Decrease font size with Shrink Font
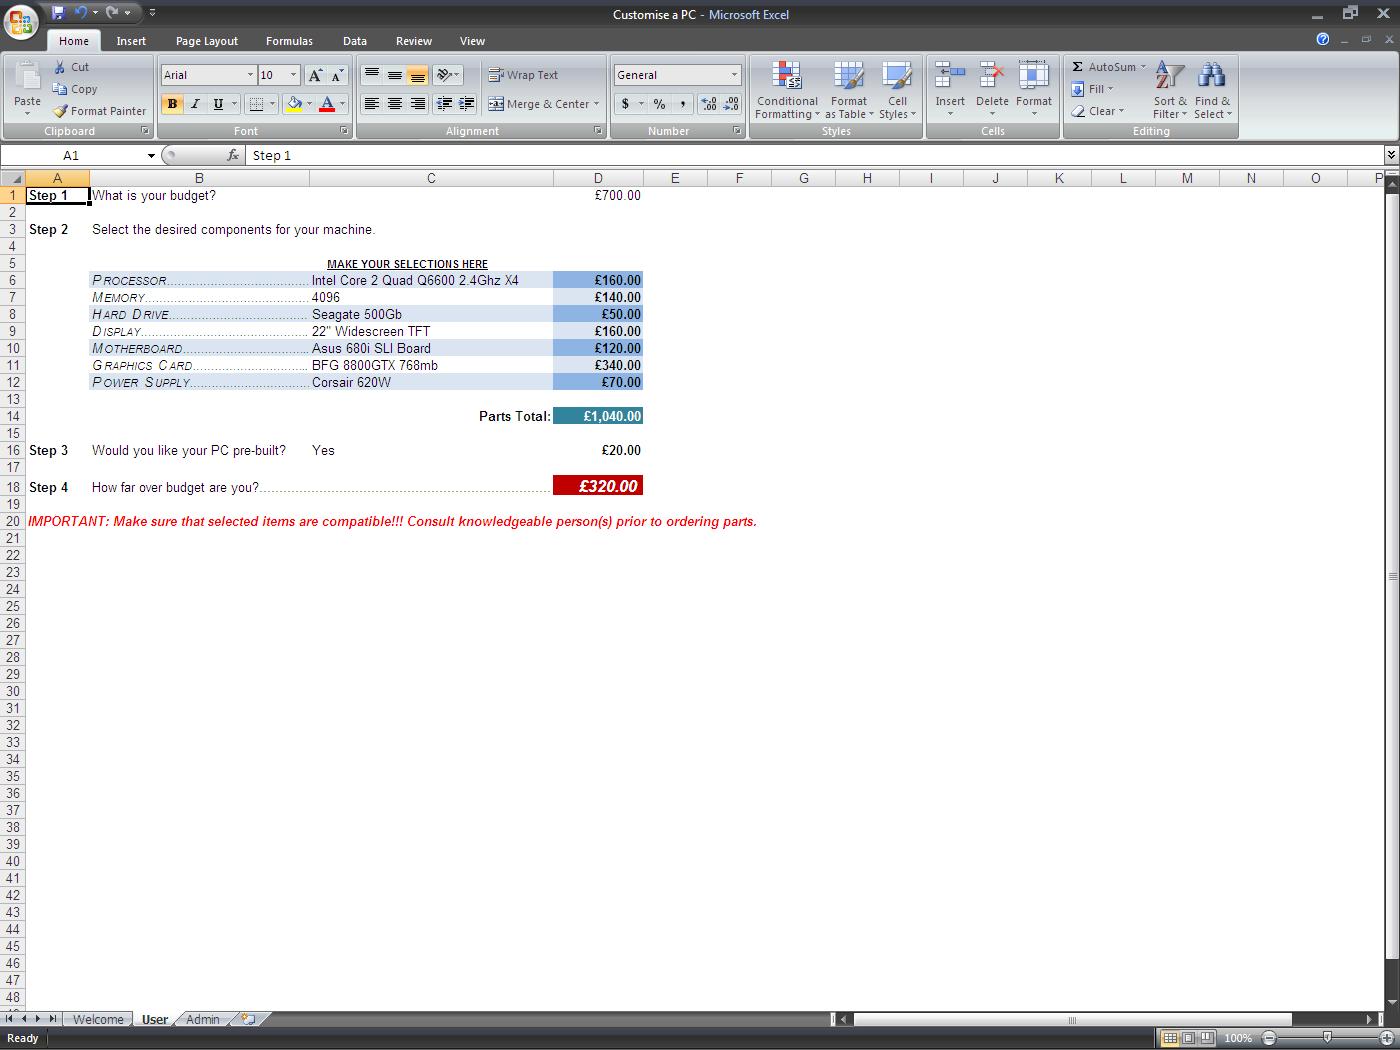 [x=337, y=75]
